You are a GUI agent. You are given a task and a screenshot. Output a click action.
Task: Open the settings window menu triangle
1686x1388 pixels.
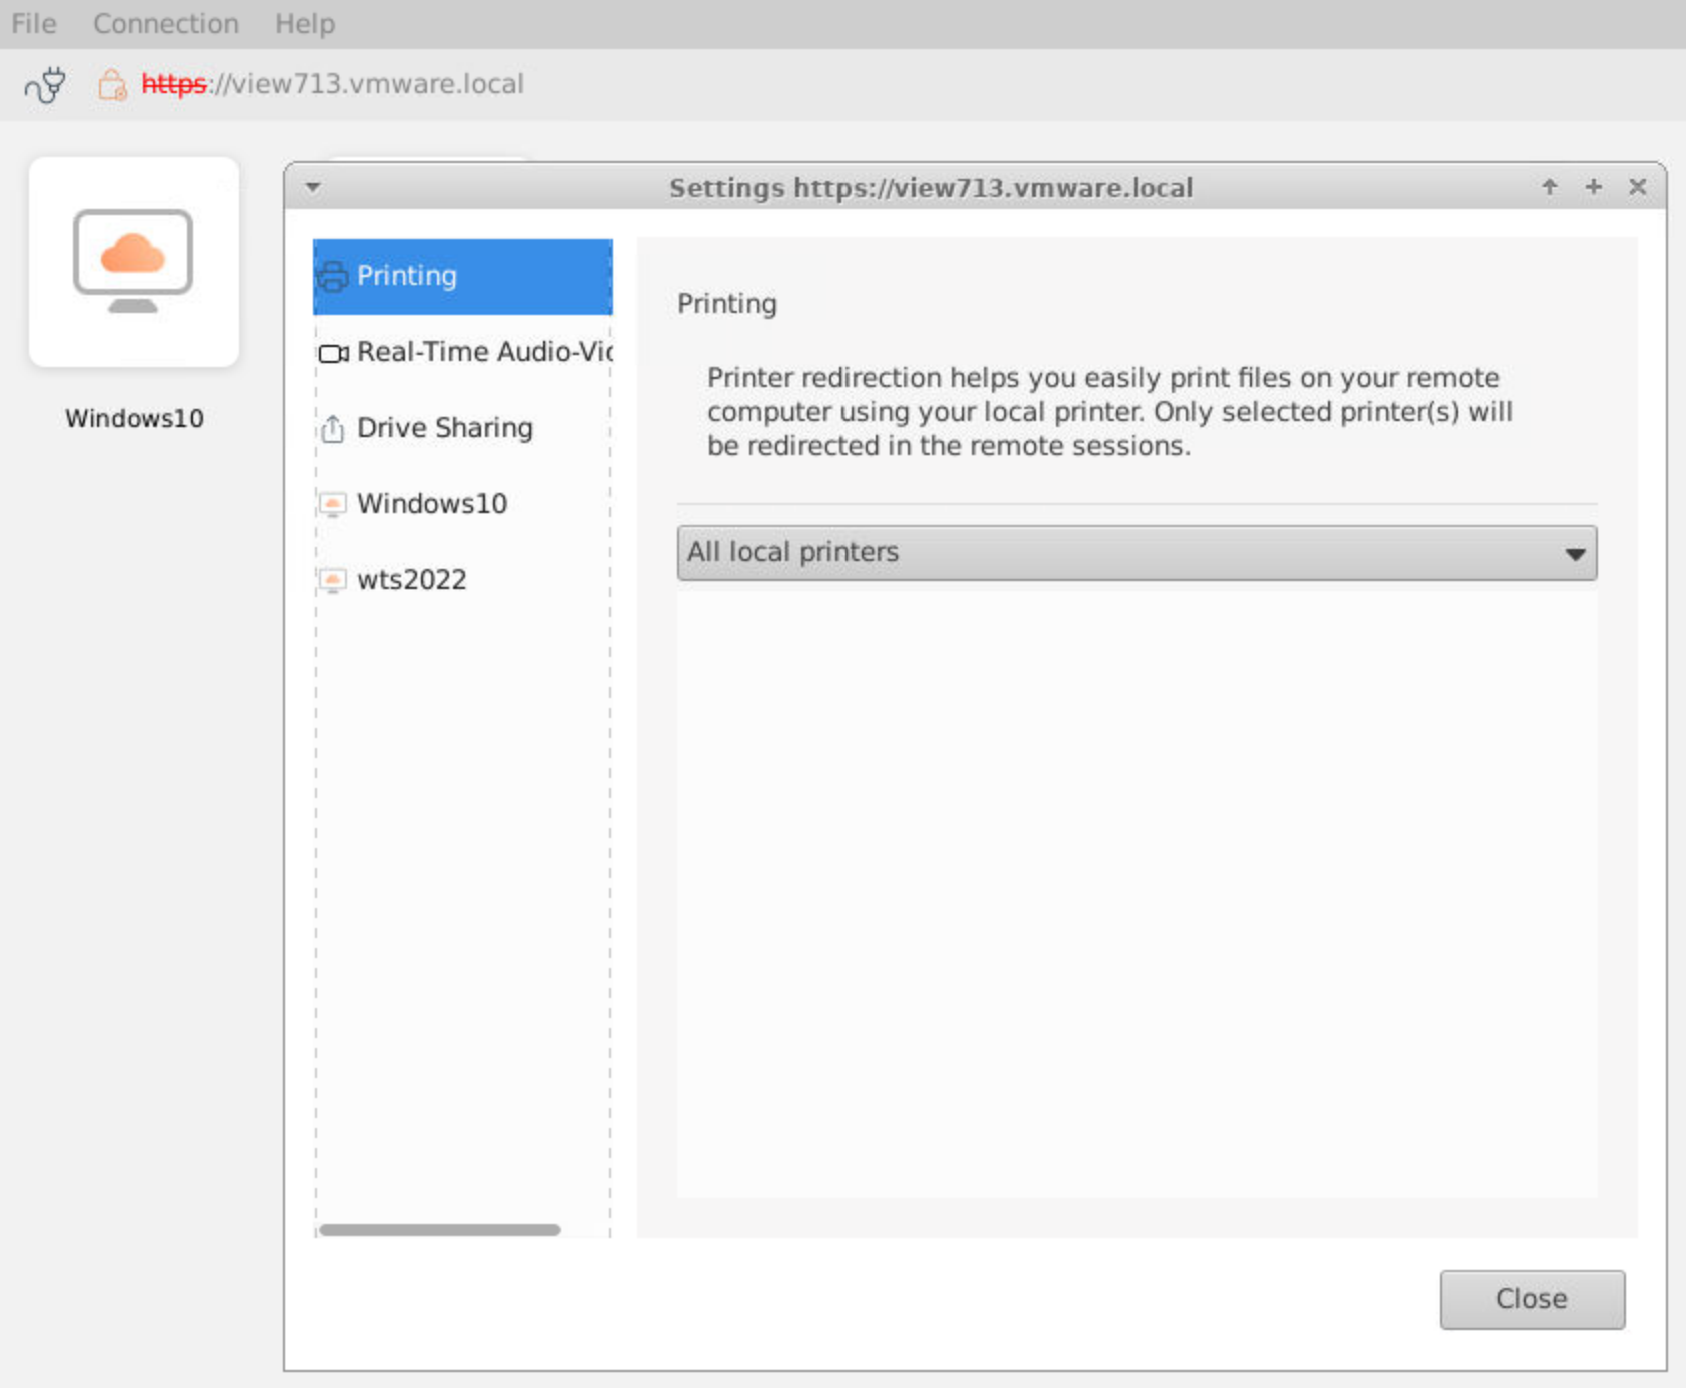(313, 187)
